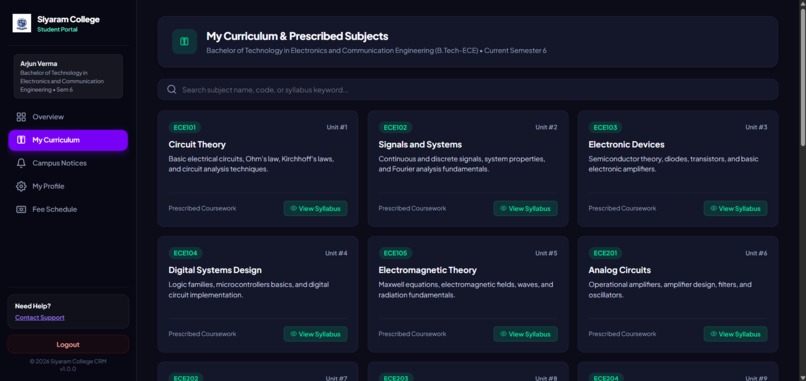806x381 pixels.
Task: View Syllabus for Circuit Theory
Action: pyautogui.click(x=316, y=208)
